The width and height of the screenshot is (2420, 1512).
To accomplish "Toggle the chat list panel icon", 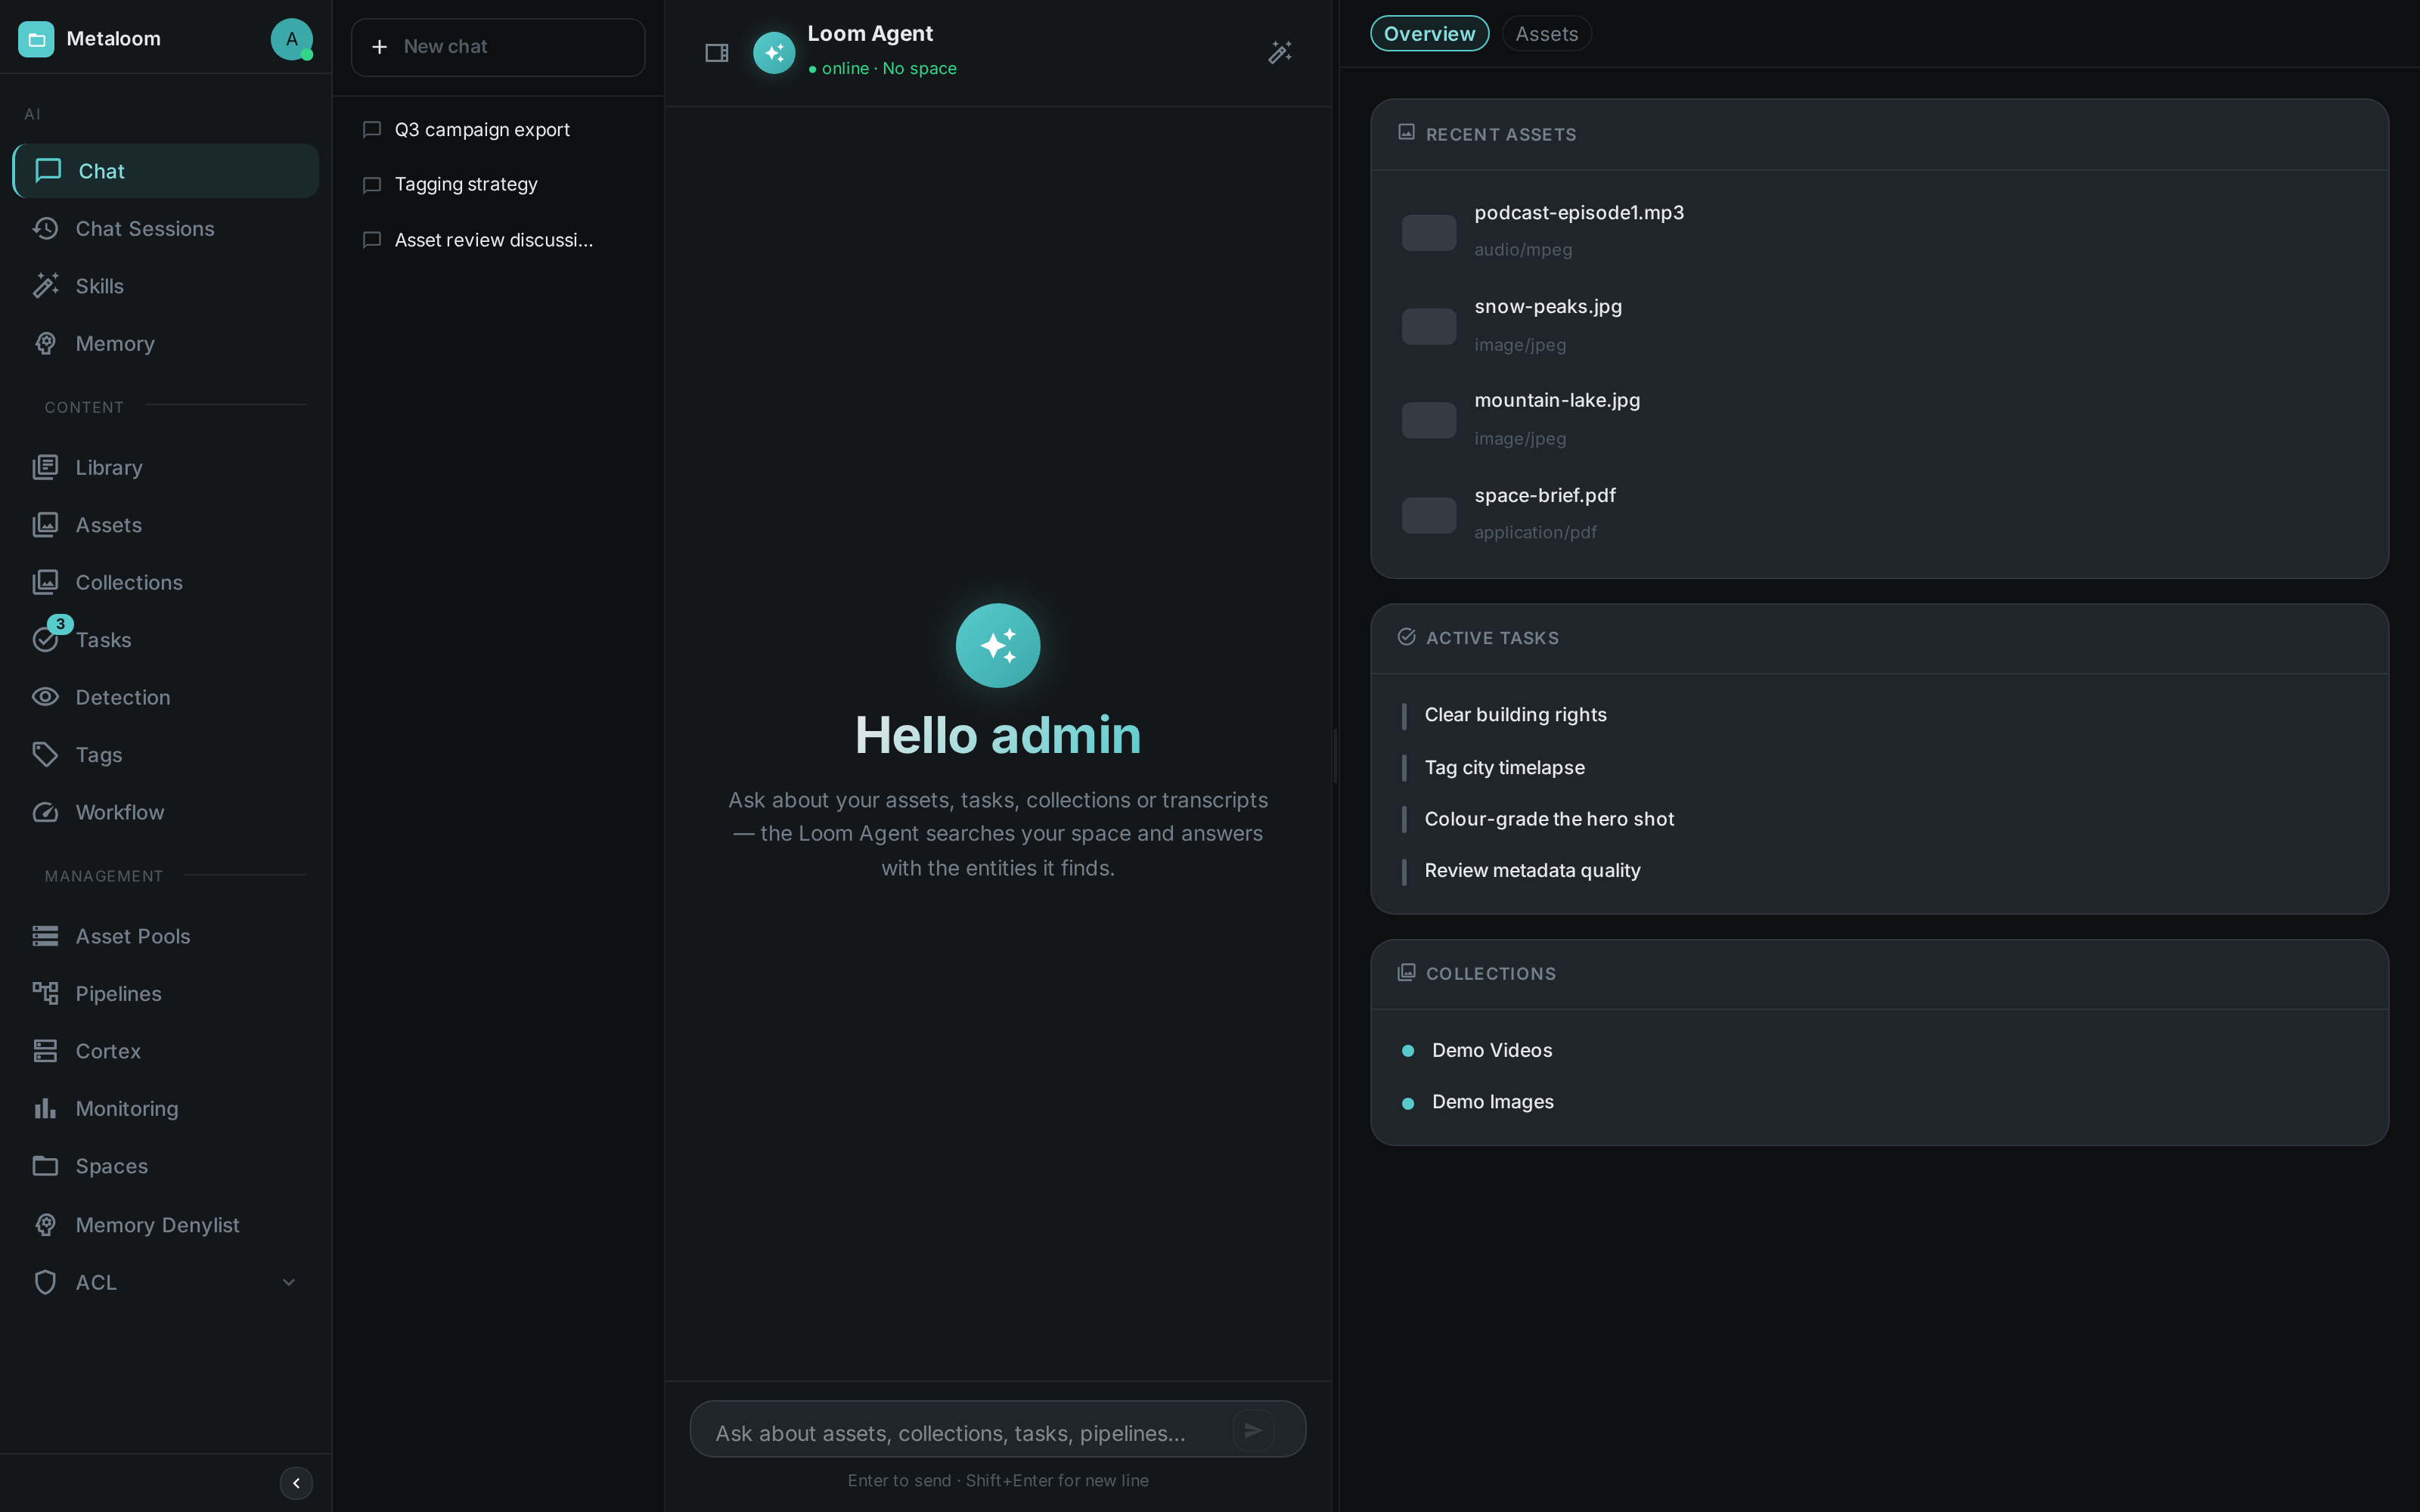I will tap(717, 53).
